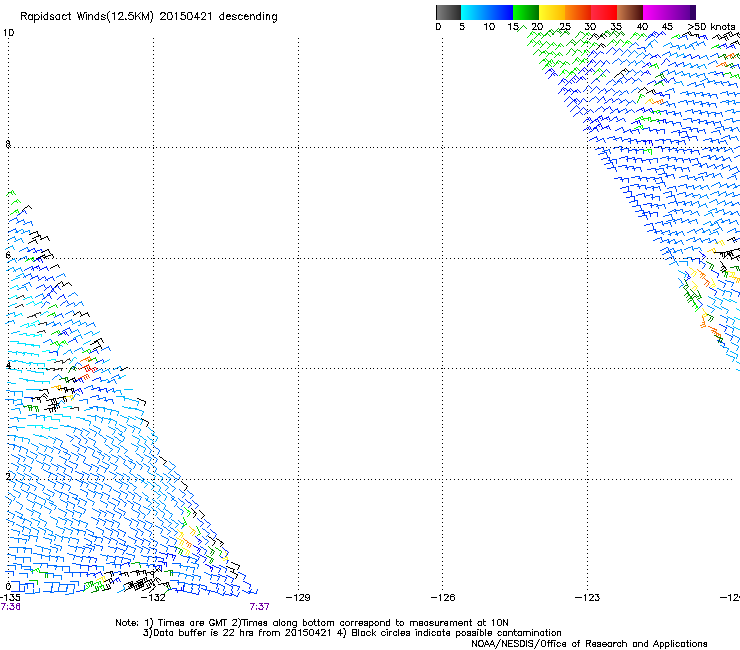Click the latitude '2' axis label
Image resolution: width=740 pixels, height=650 pixels.
tap(8, 476)
